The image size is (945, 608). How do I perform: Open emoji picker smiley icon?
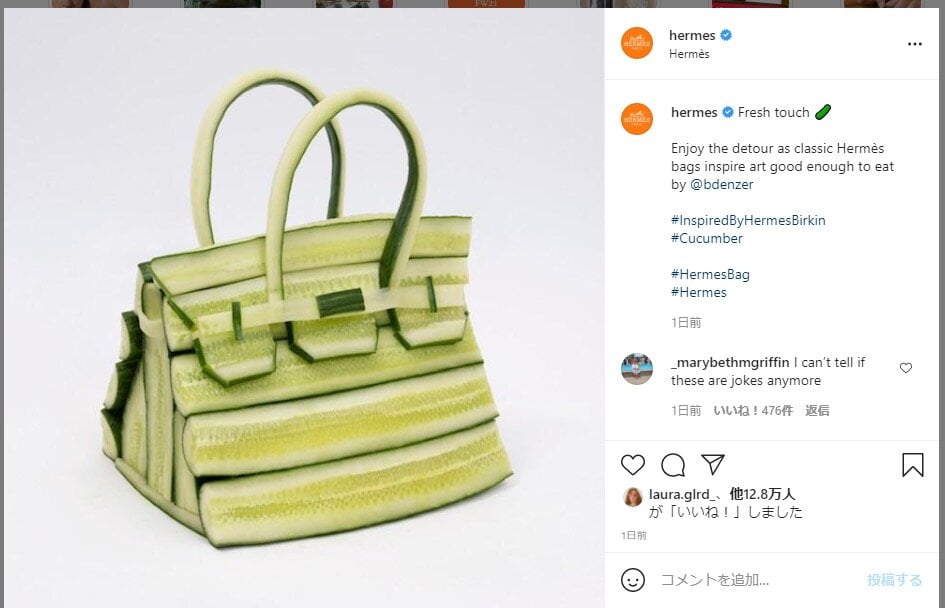(633, 580)
